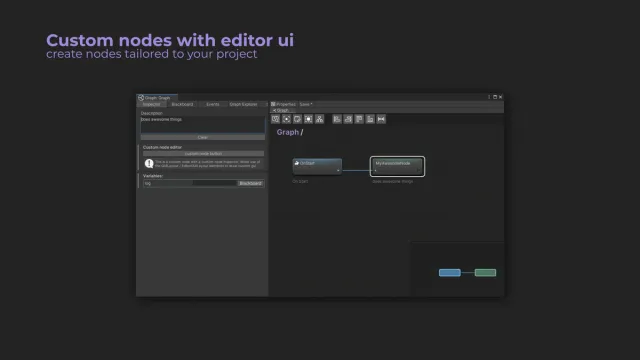The image size is (640, 360).
Task: Click 'does awesome things' label under node
Action: coord(393,181)
